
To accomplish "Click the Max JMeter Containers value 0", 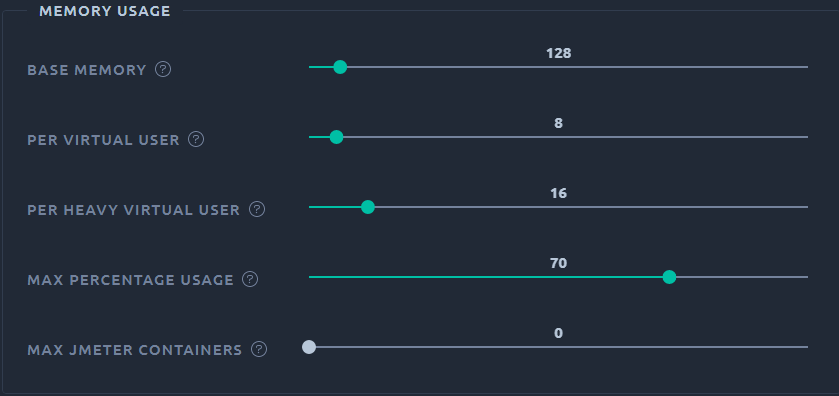I will point(559,333).
